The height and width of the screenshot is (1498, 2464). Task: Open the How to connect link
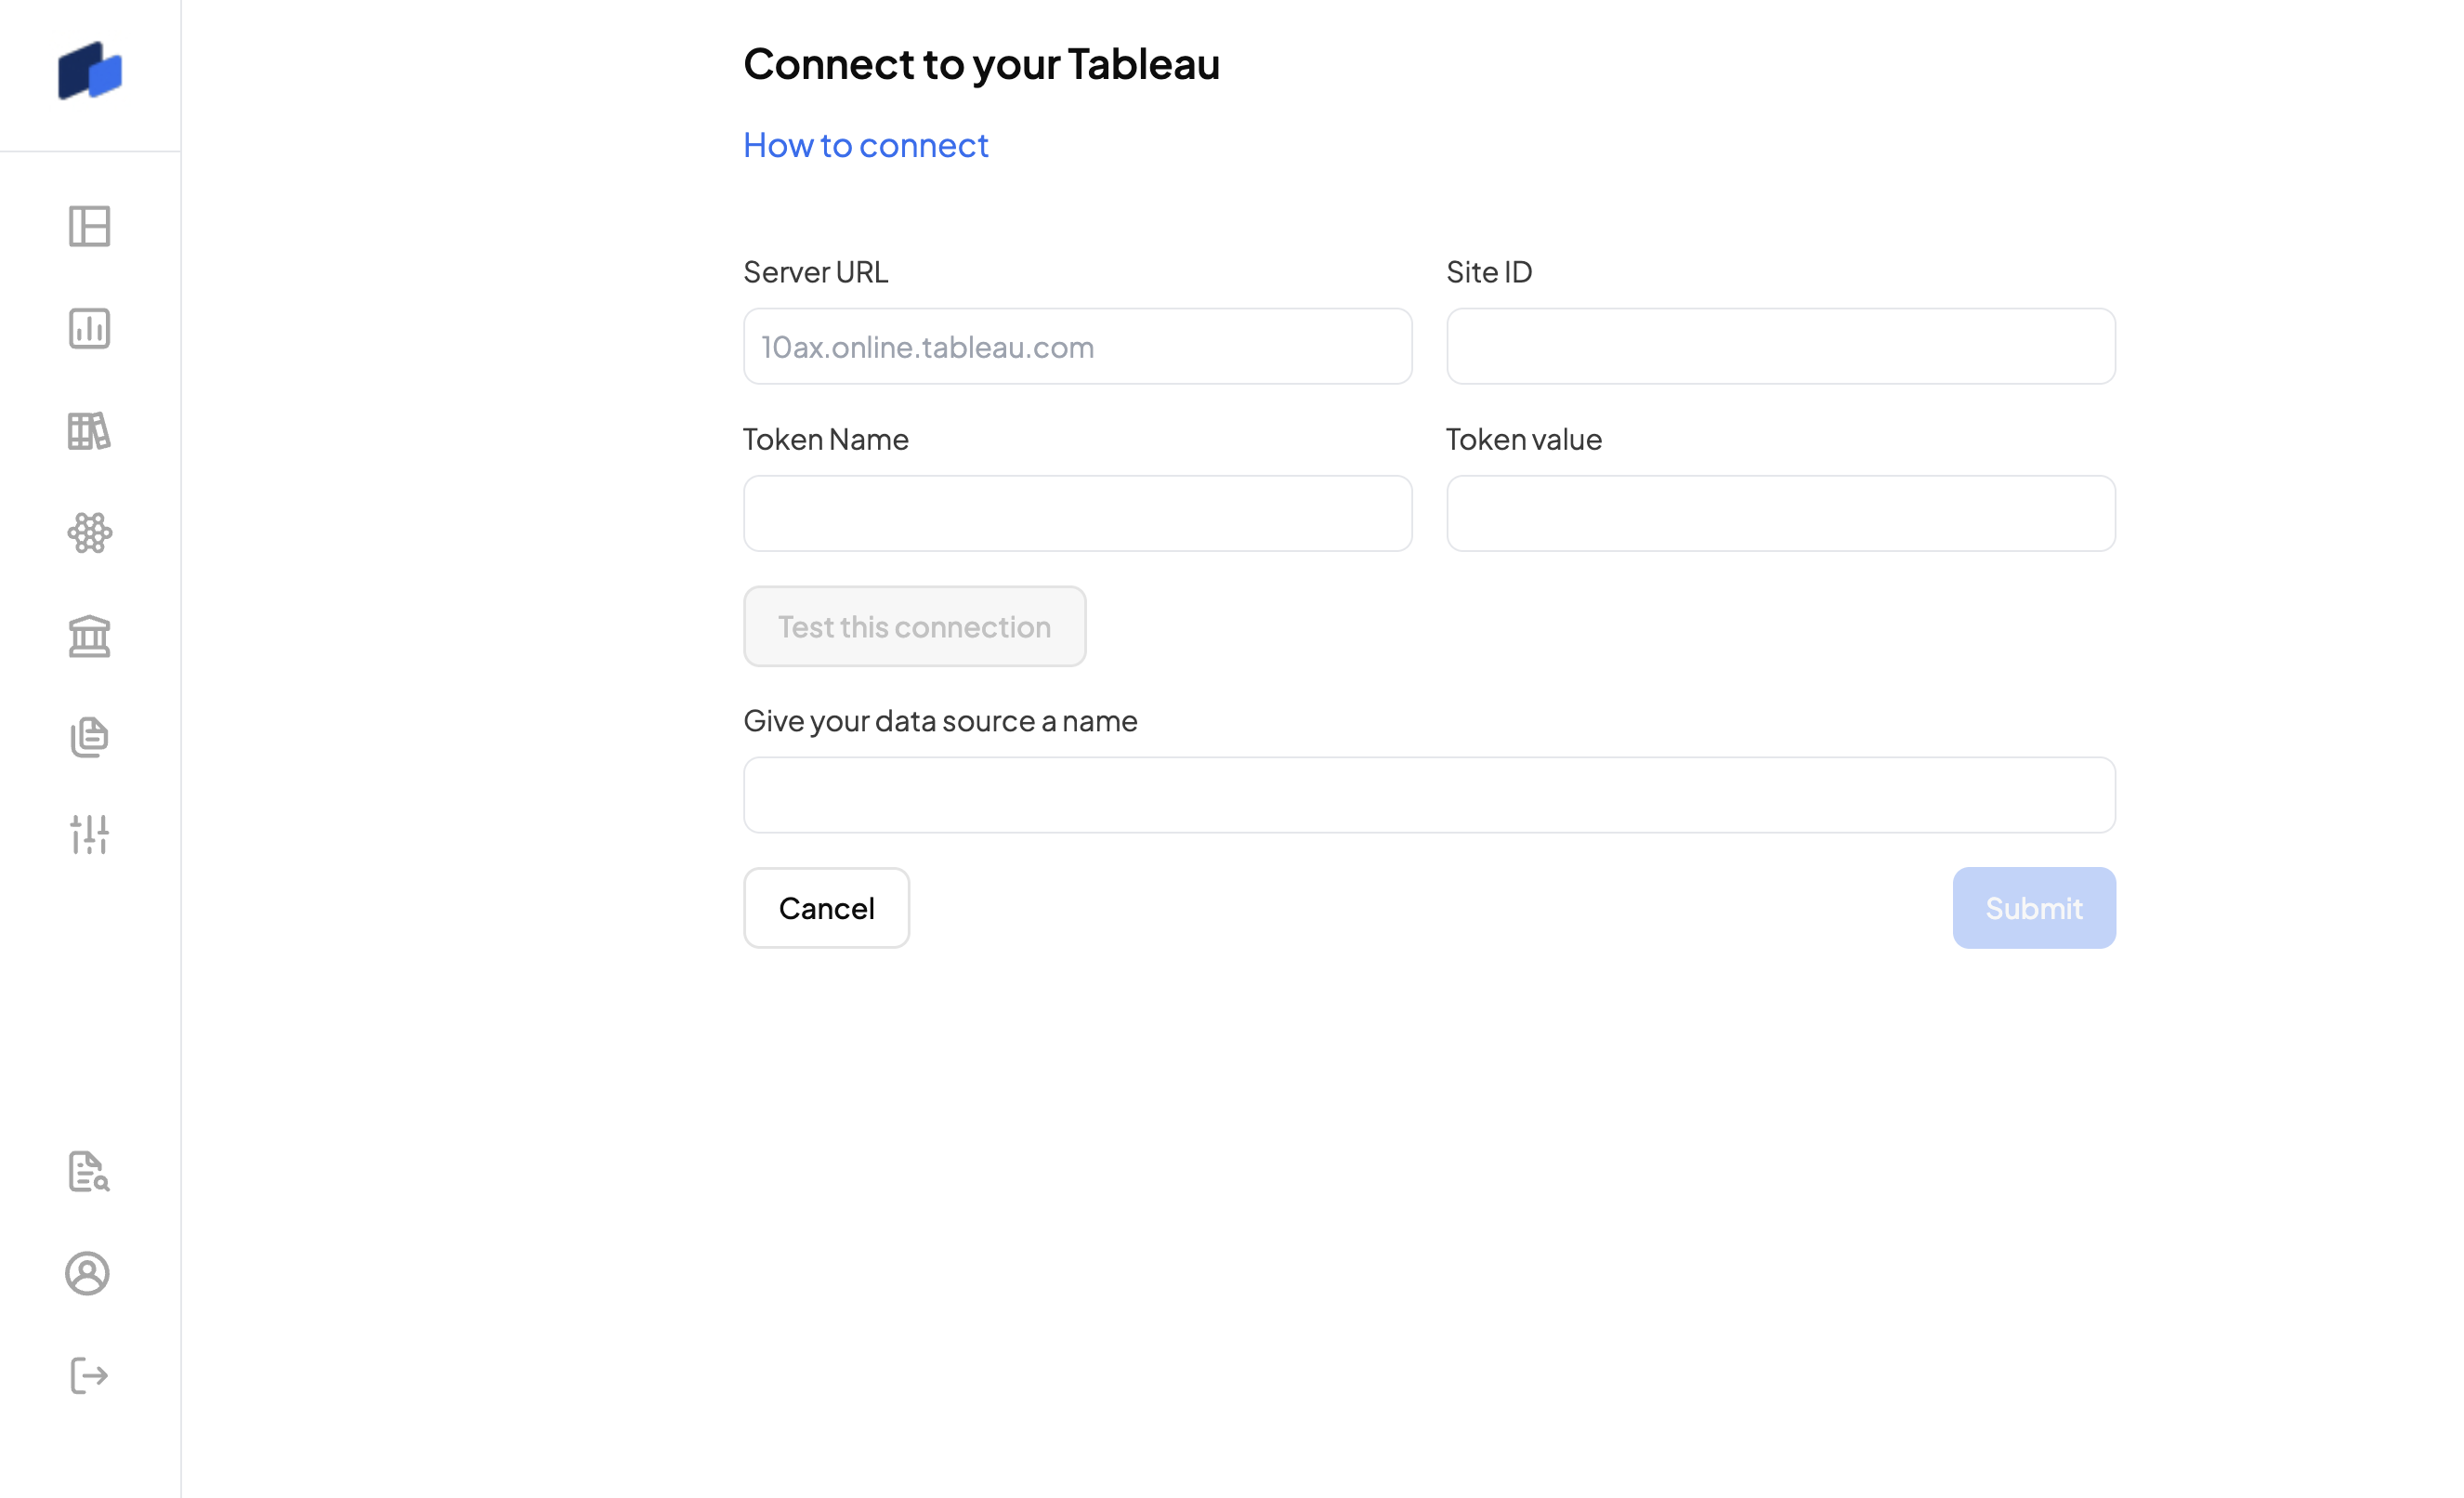coord(865,146)
